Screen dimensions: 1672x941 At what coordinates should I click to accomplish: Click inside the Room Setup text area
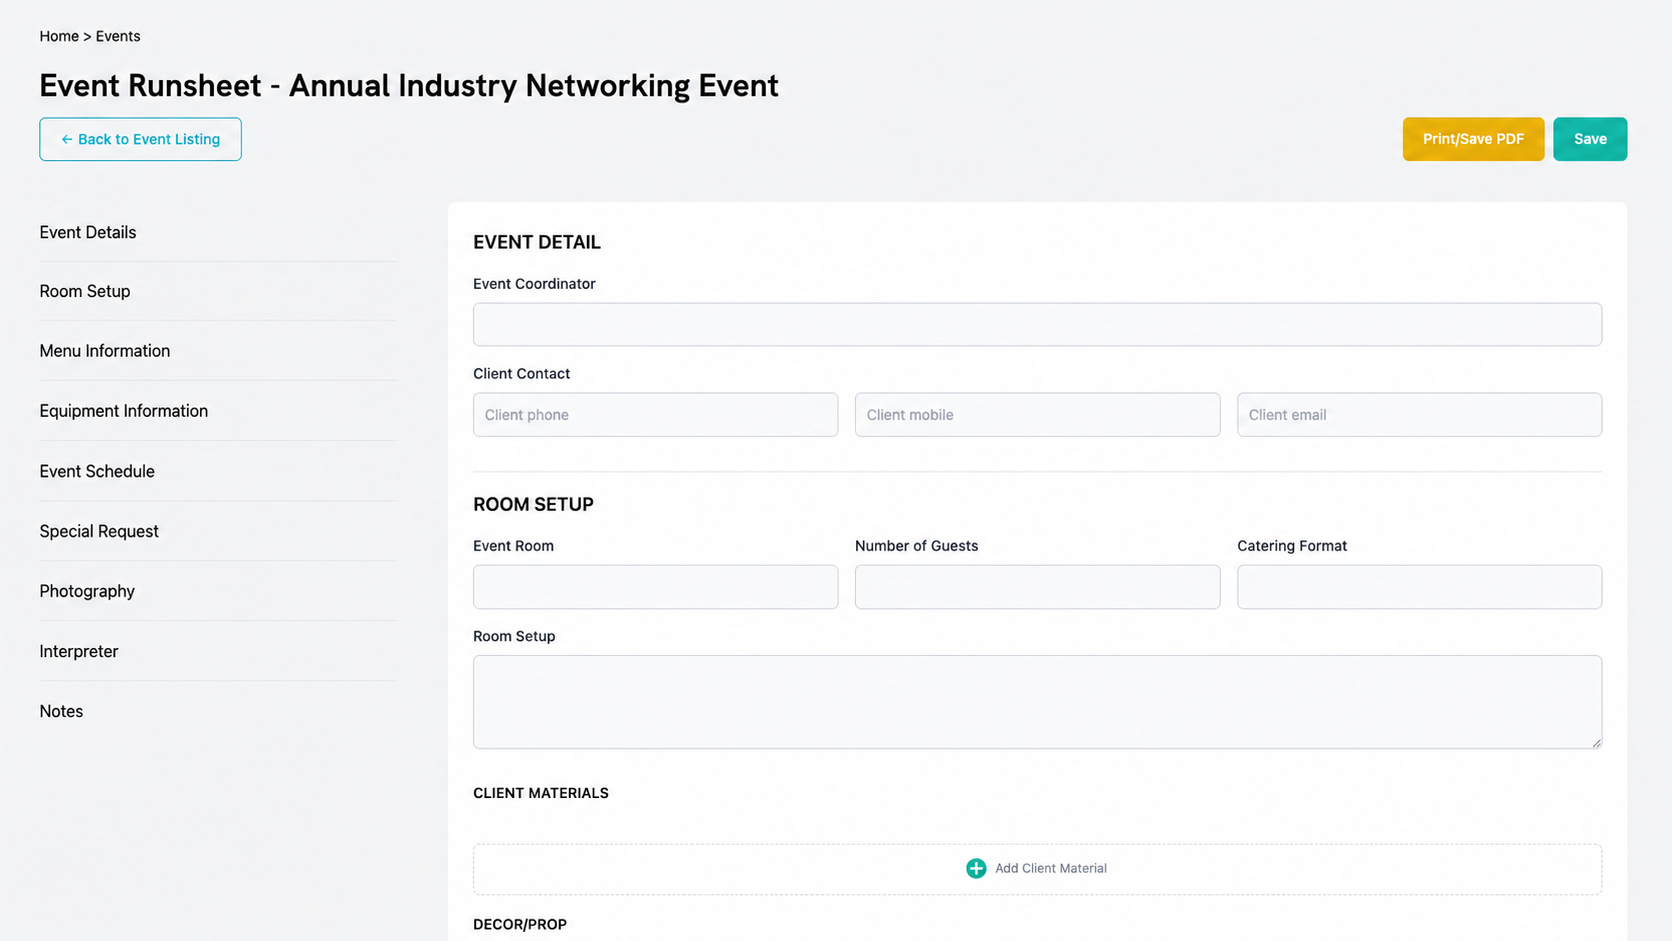[1037, 702]
